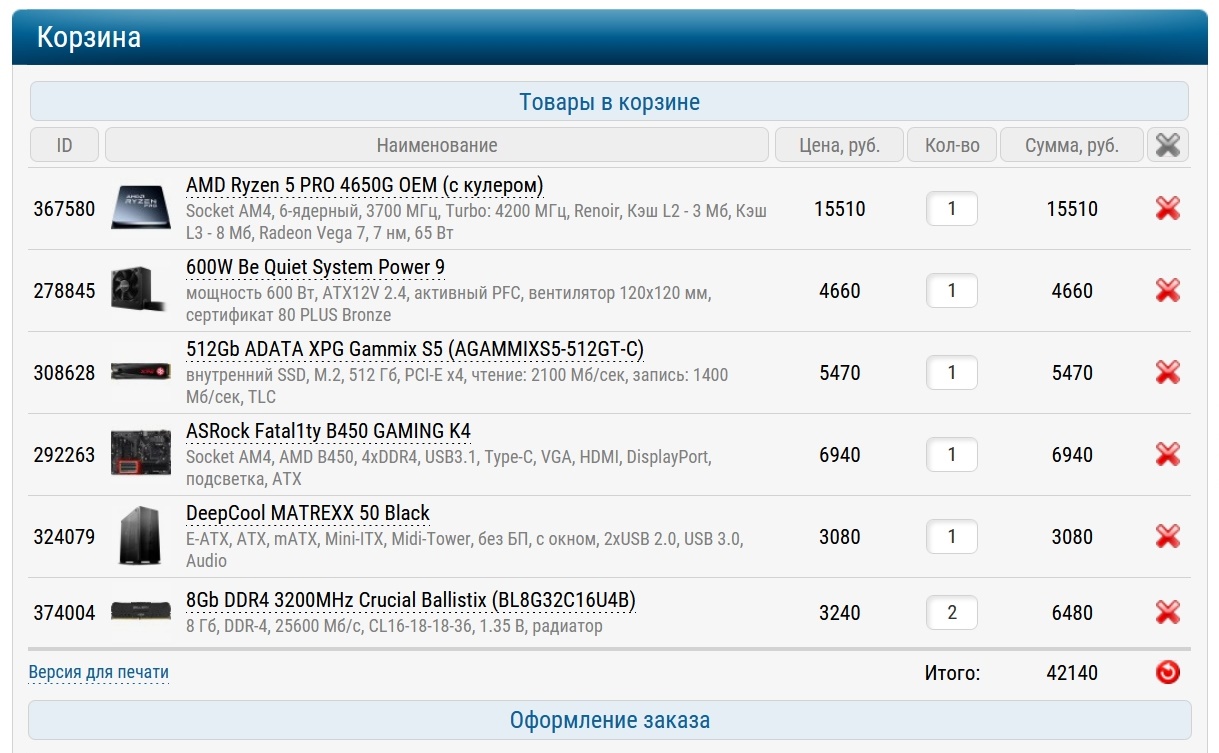Click the Итого: label
This screenshot has height=753, width=1219.
tap(952, 673)
